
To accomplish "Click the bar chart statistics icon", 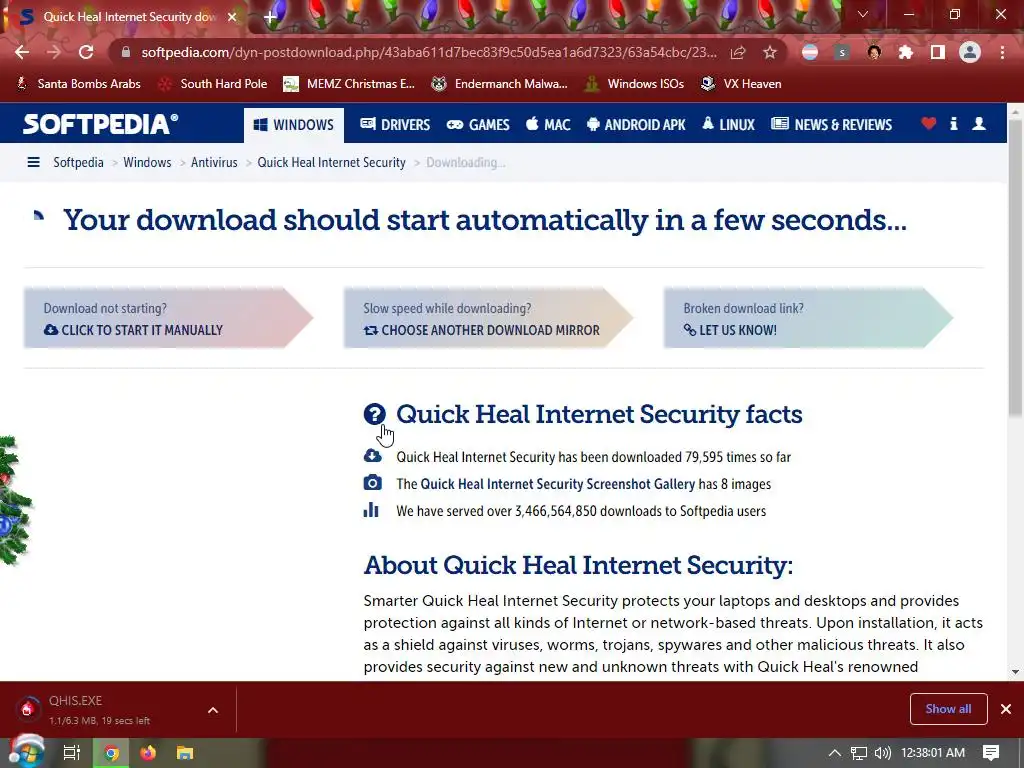I will (x=371, y=509).
